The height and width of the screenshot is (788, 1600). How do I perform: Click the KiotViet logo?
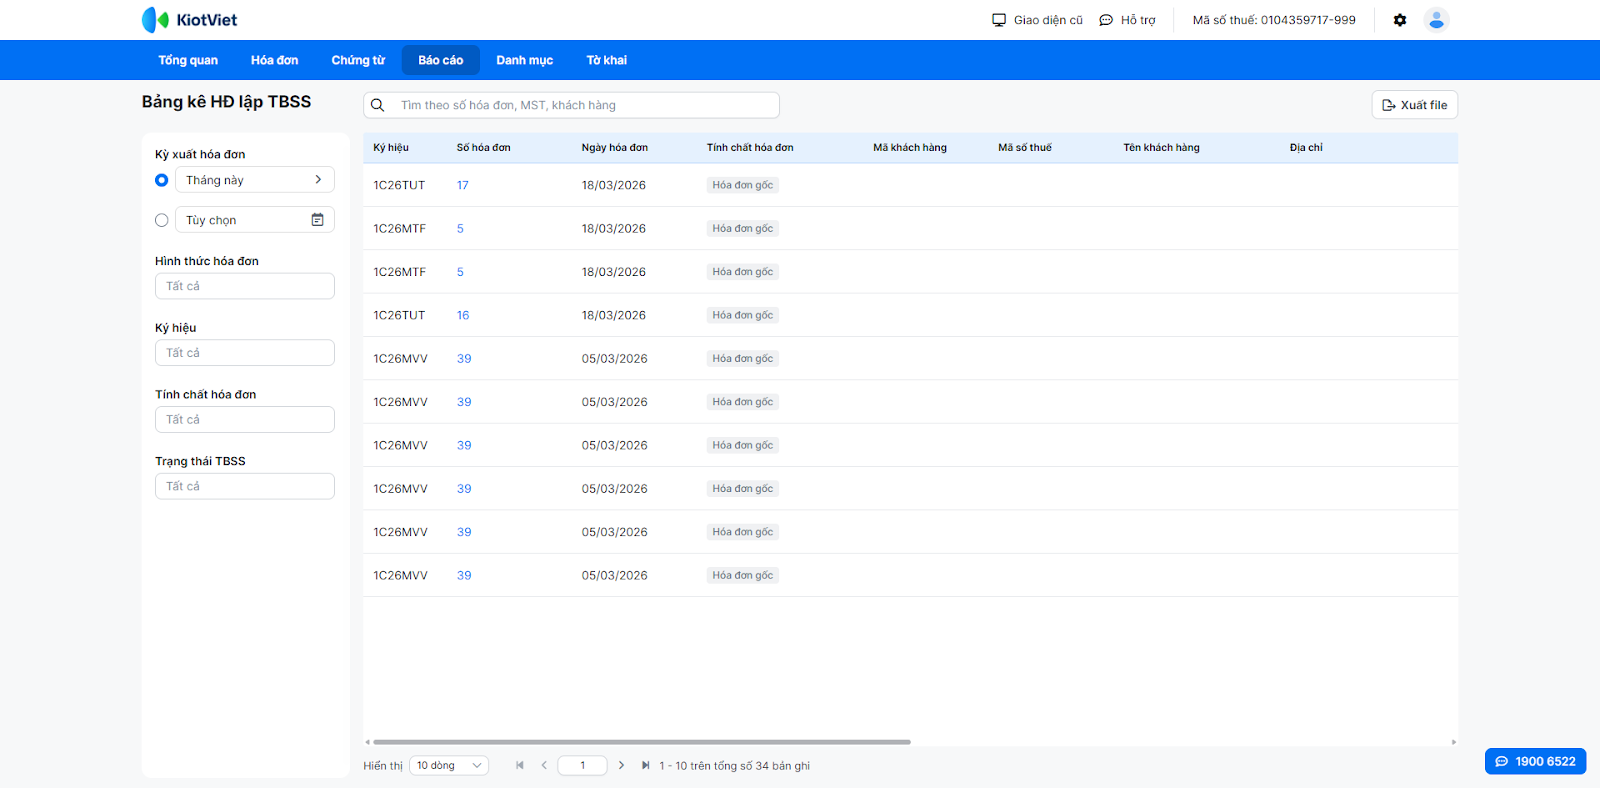point(190,20)
